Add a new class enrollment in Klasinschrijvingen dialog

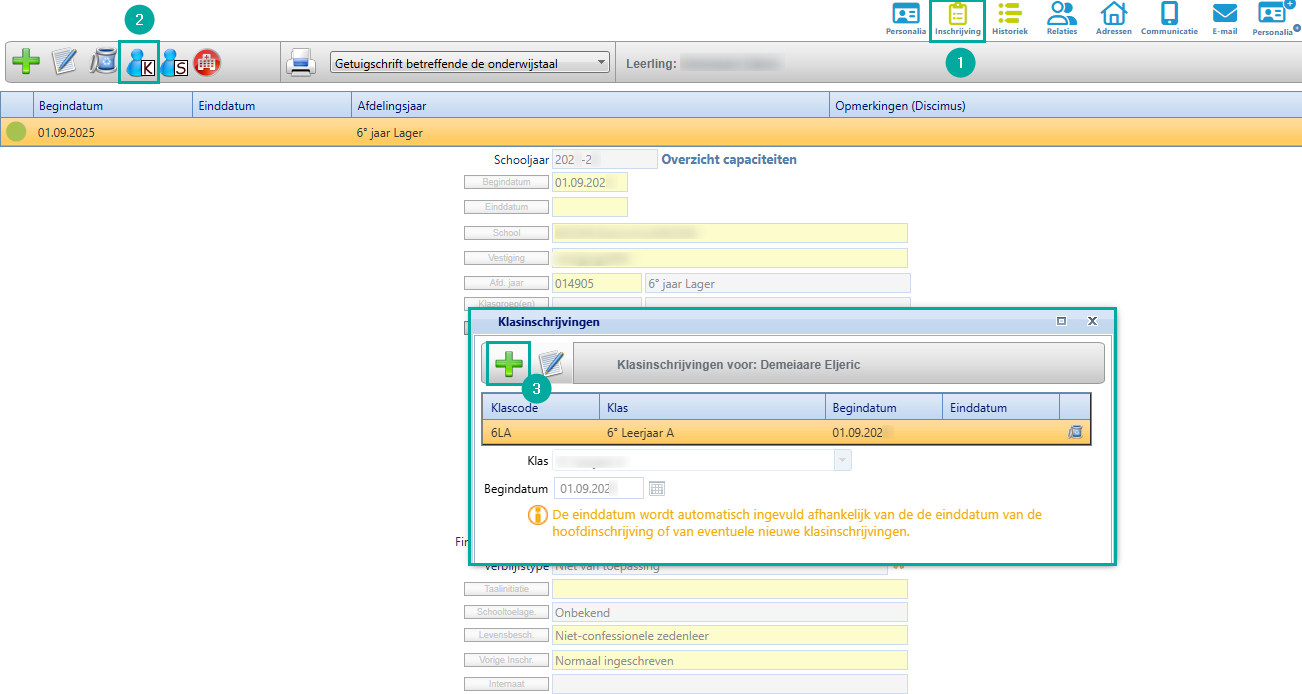point(508,363)
